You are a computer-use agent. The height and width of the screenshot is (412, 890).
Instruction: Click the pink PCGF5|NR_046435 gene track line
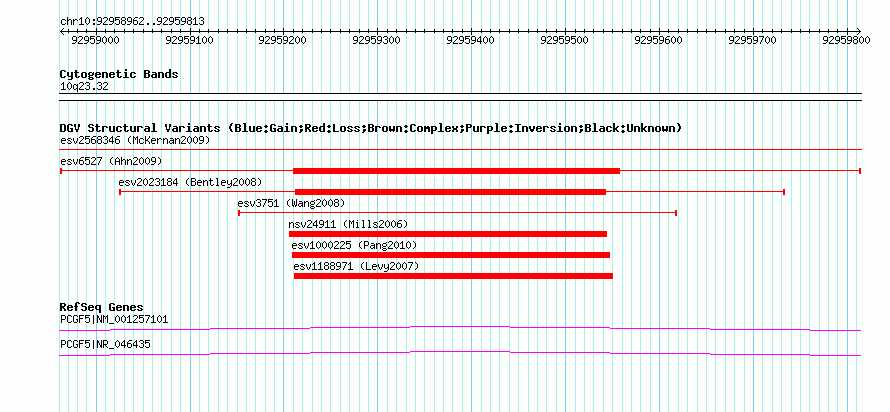pos(460,353)
